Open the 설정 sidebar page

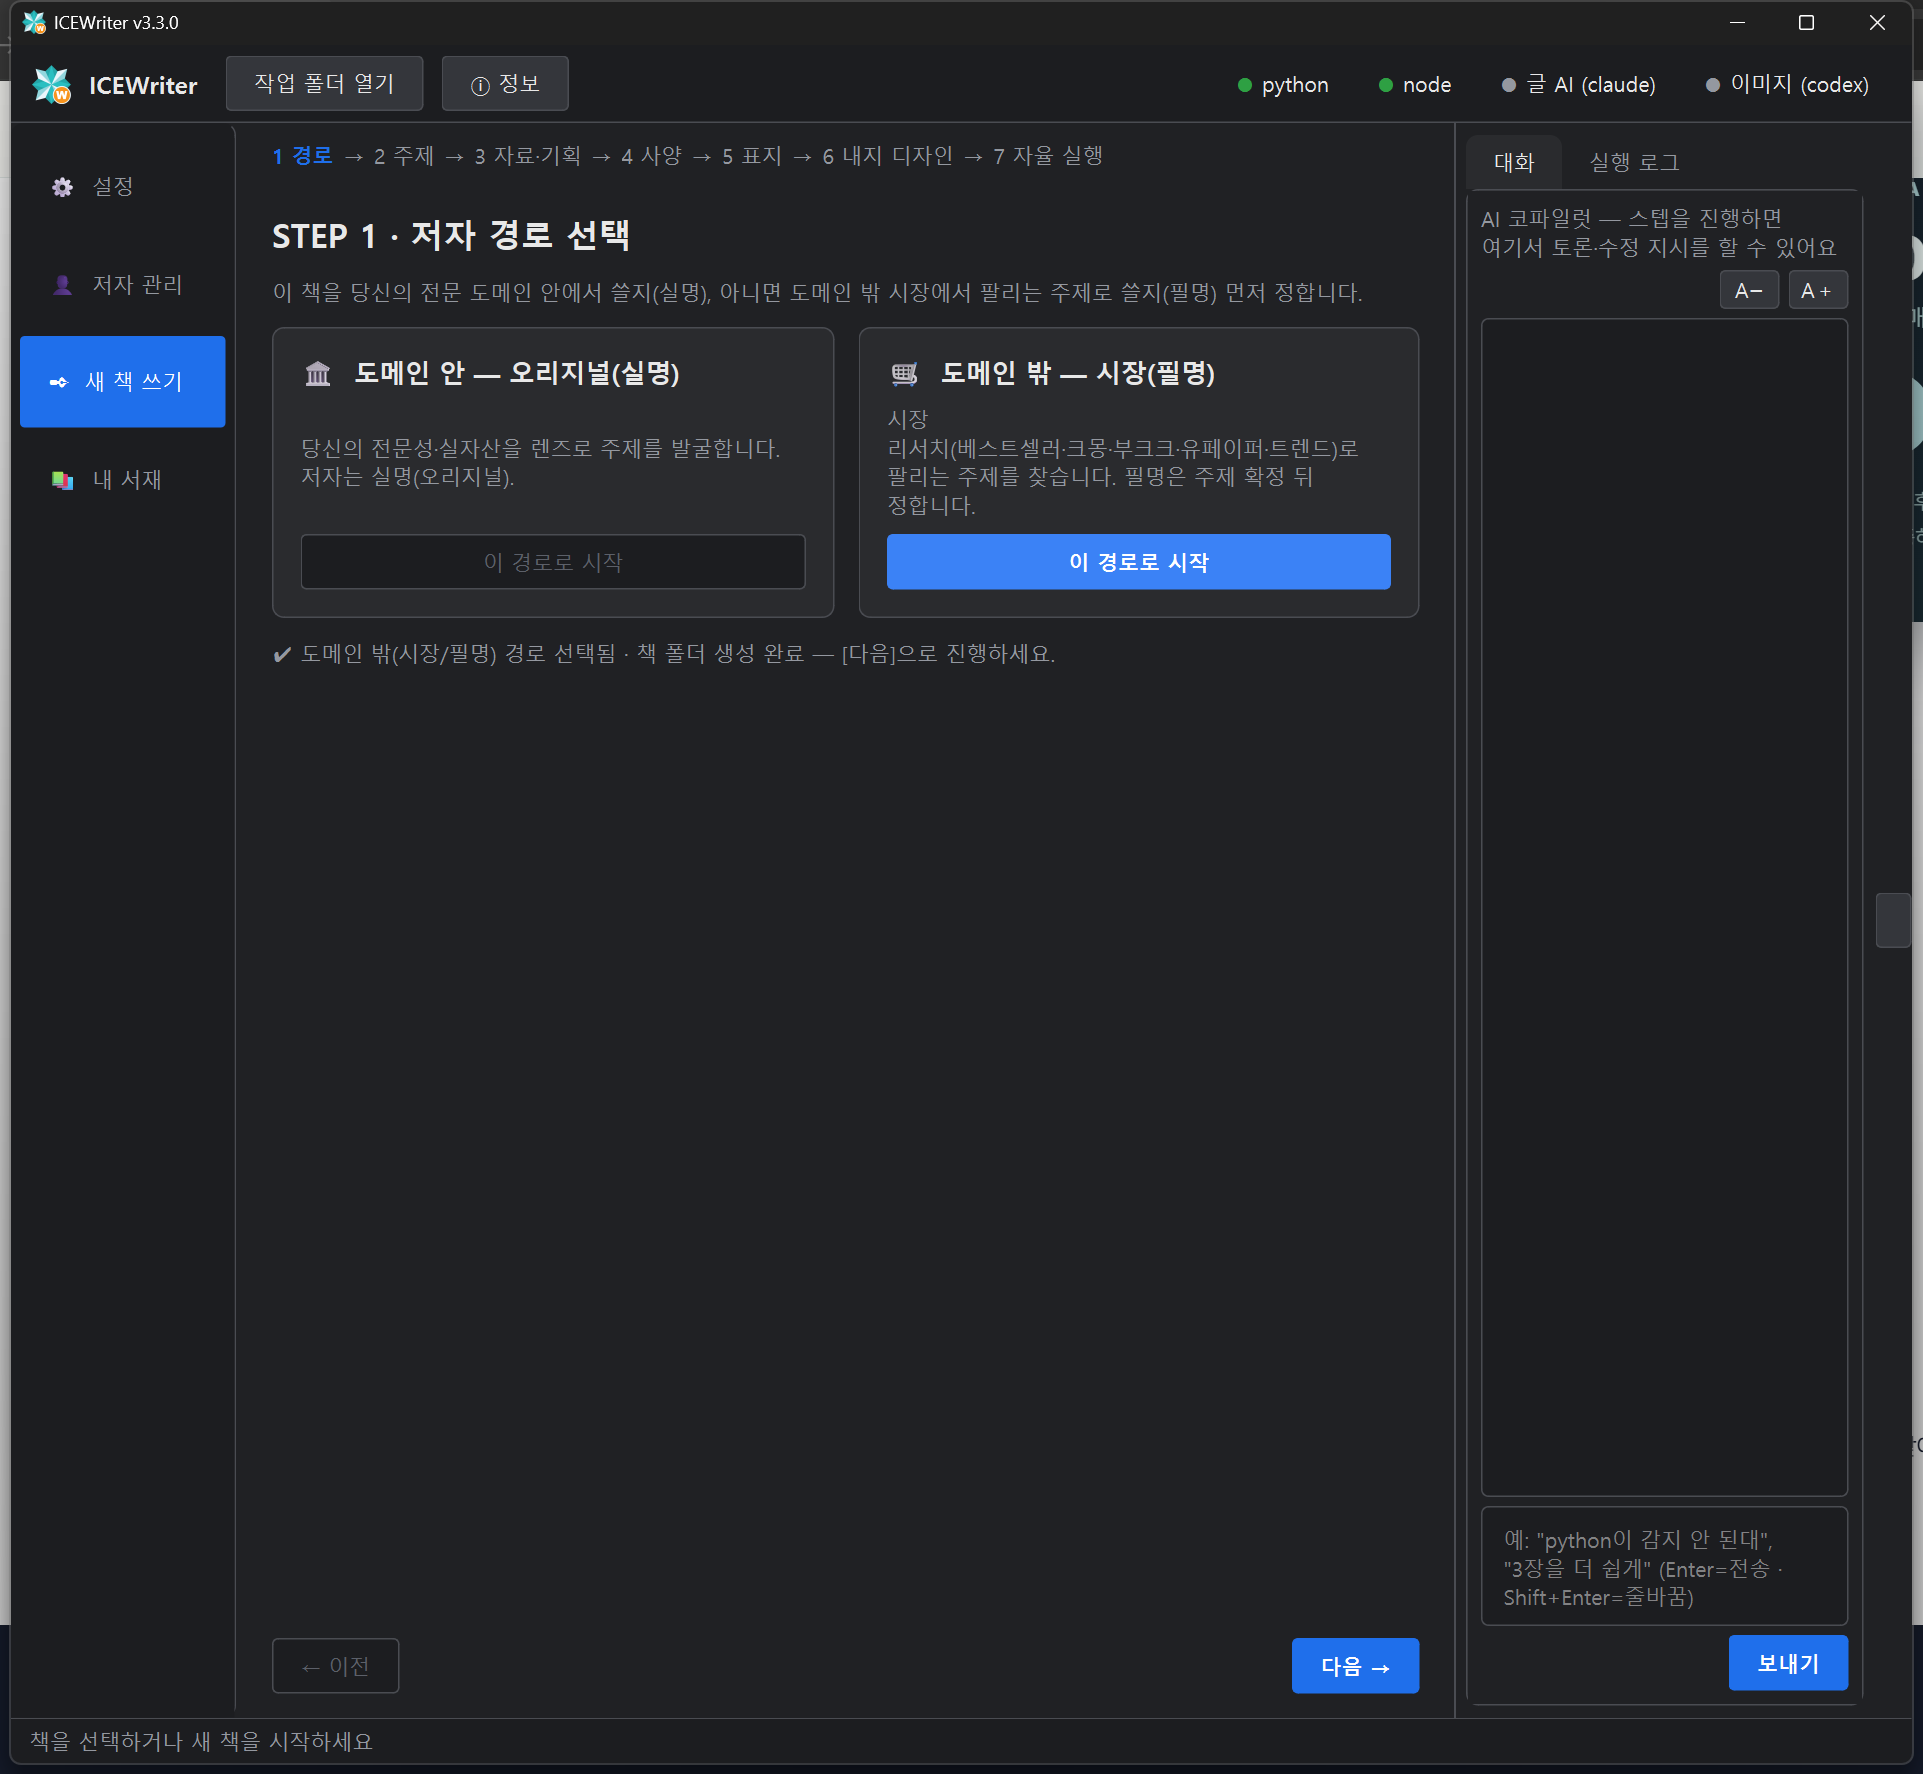[122, 187]
